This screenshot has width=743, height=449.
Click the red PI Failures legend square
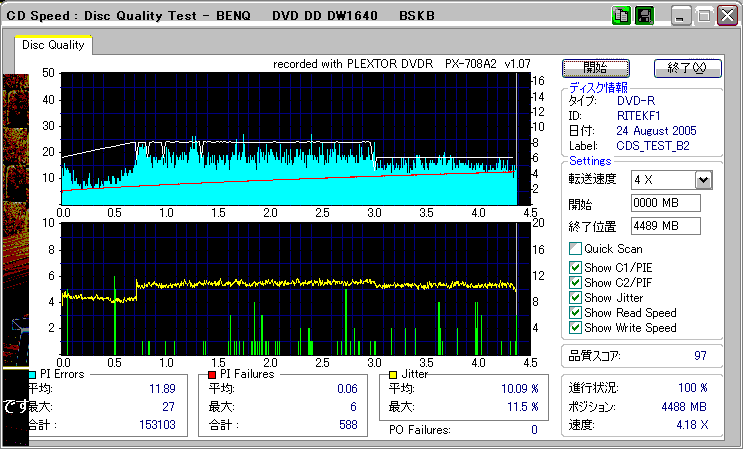[212, 374]
